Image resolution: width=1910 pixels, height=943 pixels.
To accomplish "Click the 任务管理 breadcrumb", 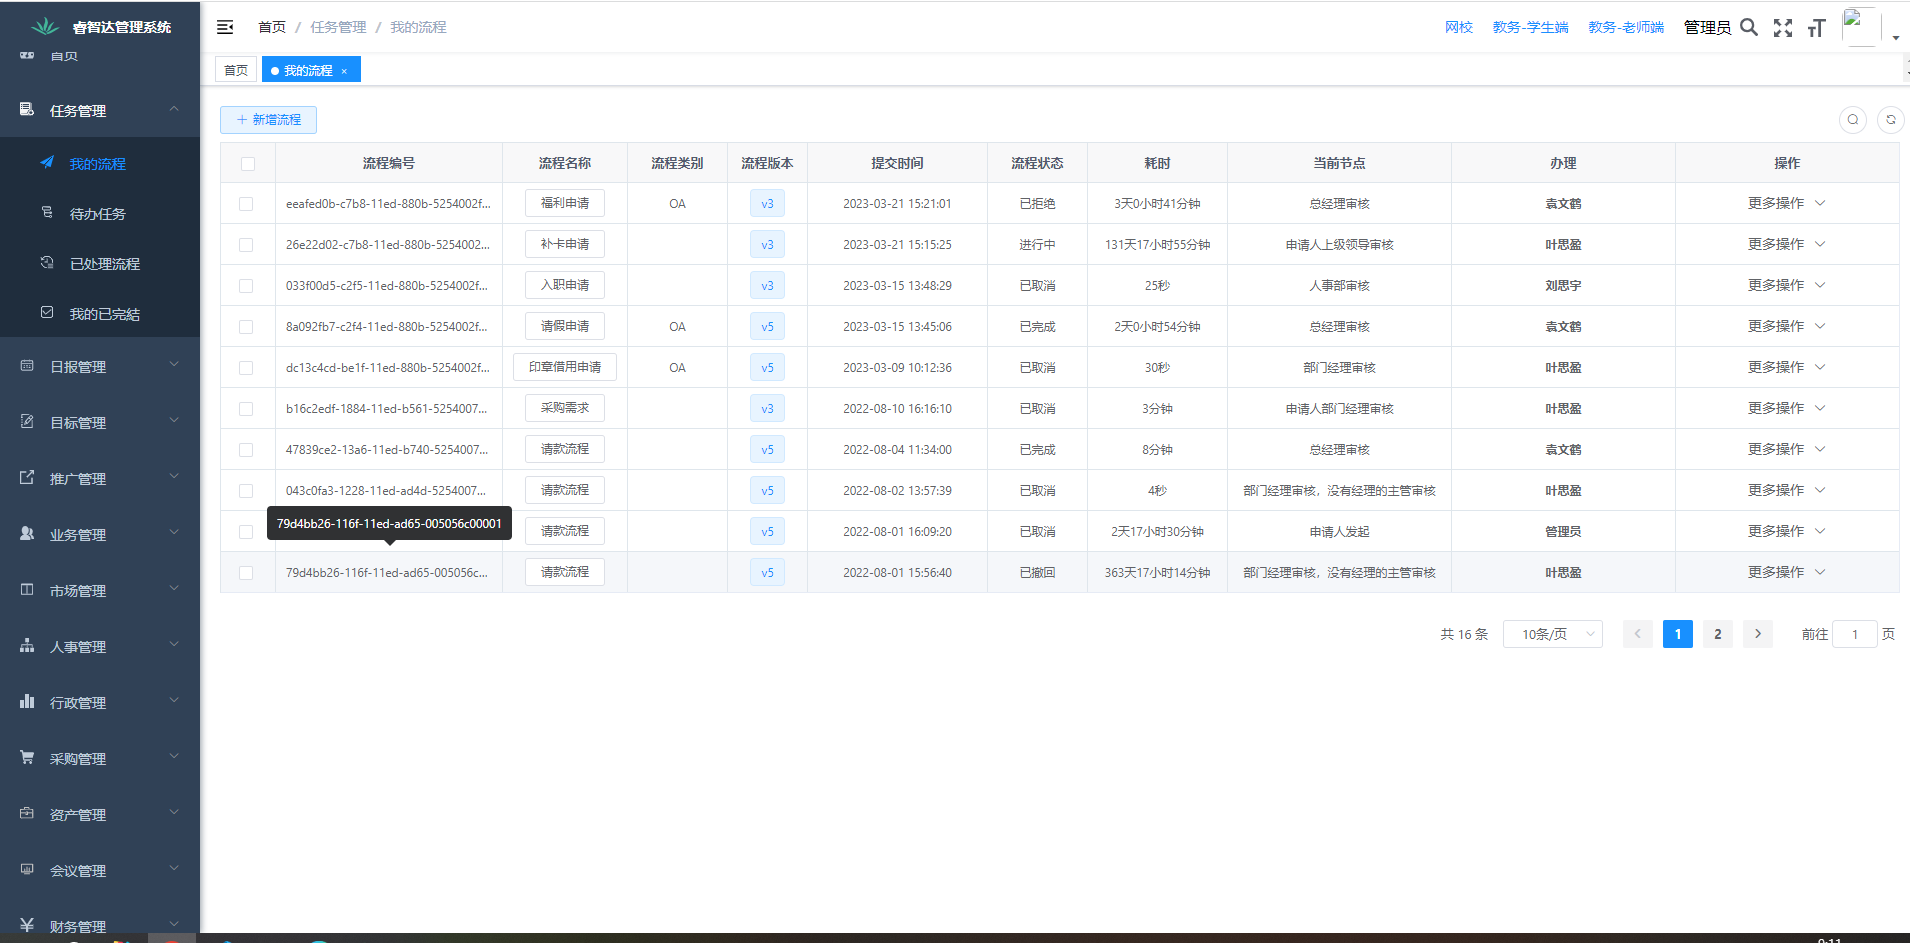I will tap(338, 27).
